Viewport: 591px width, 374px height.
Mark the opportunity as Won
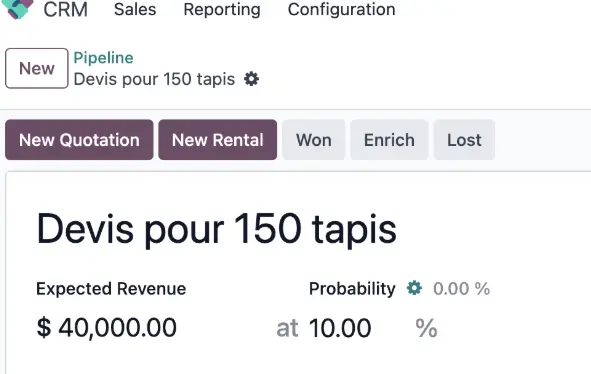(314, 140)
